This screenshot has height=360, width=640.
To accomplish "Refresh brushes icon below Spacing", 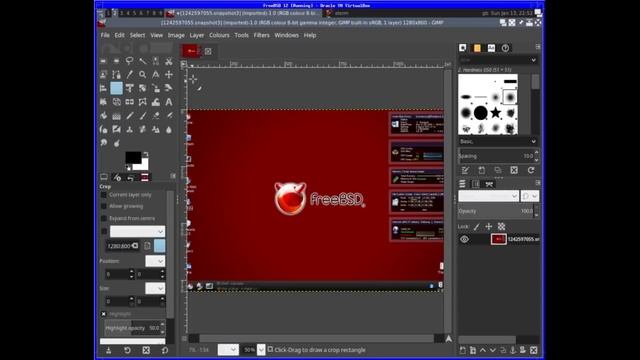I will tap(531, 170).
